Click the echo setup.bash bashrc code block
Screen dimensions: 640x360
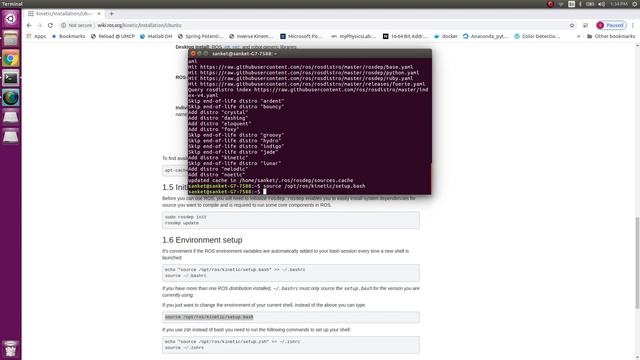[x=291, y=273]
